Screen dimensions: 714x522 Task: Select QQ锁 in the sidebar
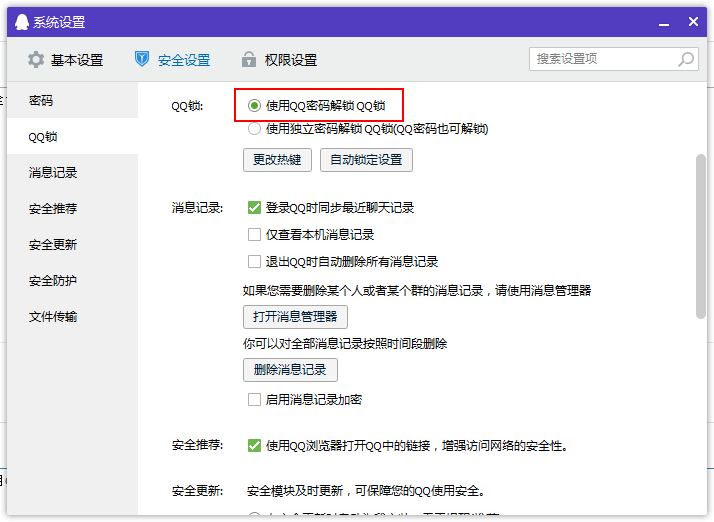pos(72,137)
